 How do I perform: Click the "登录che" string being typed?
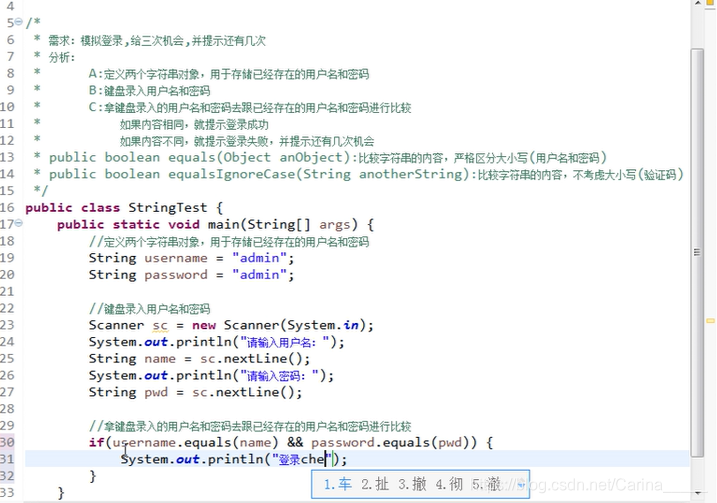pyautogui.click(x=301, y=459)
